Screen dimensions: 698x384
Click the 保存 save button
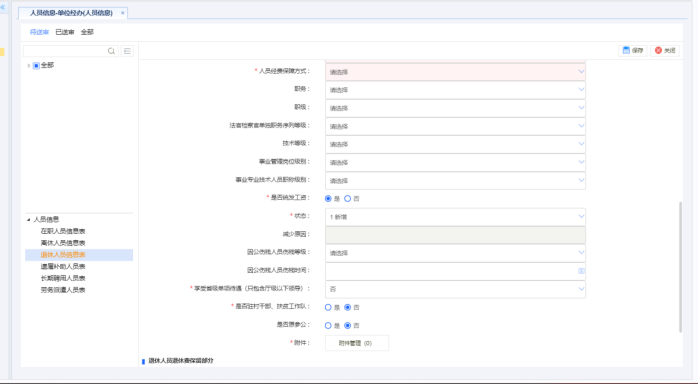point(633,51)
